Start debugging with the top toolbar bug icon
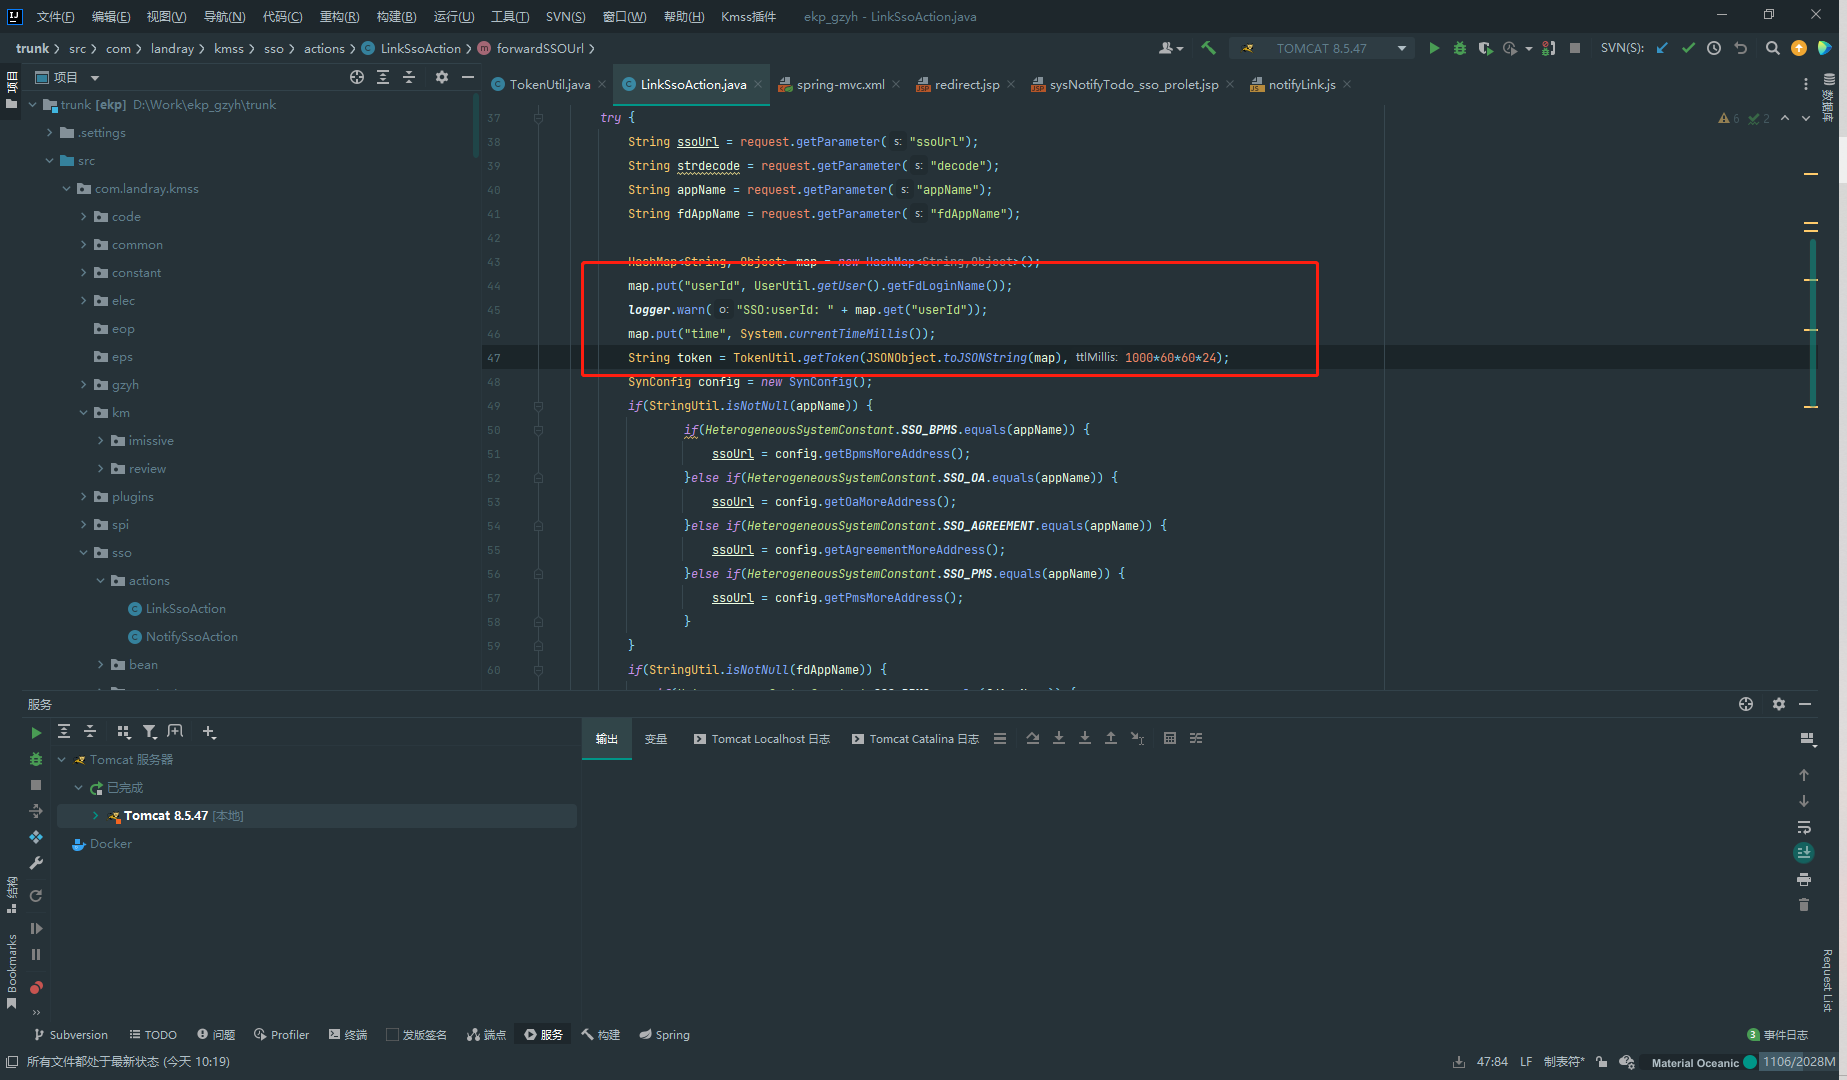This screenshot has height=1080, width=1847. point(1460,48)
